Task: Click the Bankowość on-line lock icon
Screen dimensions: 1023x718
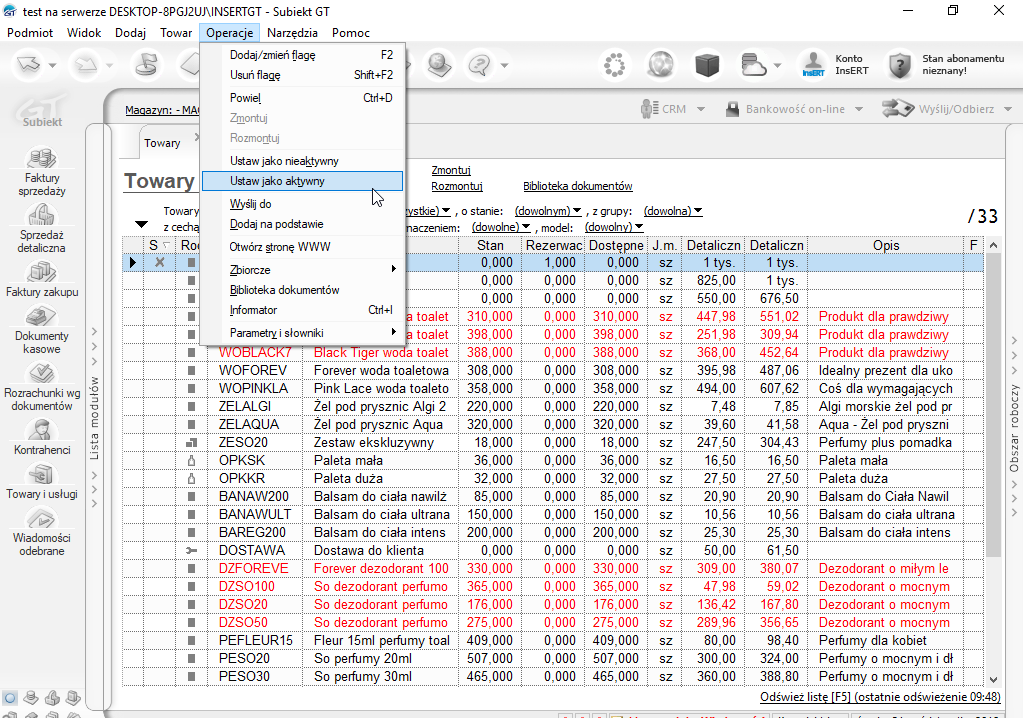Action: pyautogui.click(x=732, y=109)
